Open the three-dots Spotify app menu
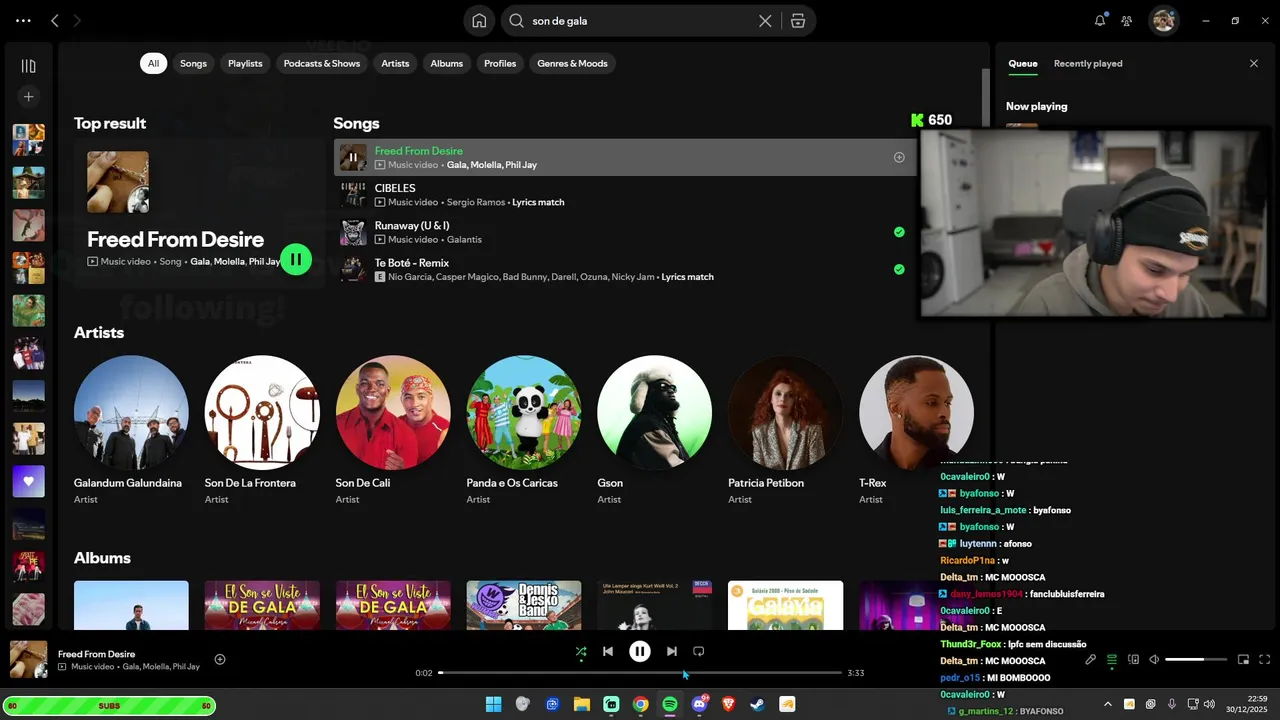 [x=23, y=20]
